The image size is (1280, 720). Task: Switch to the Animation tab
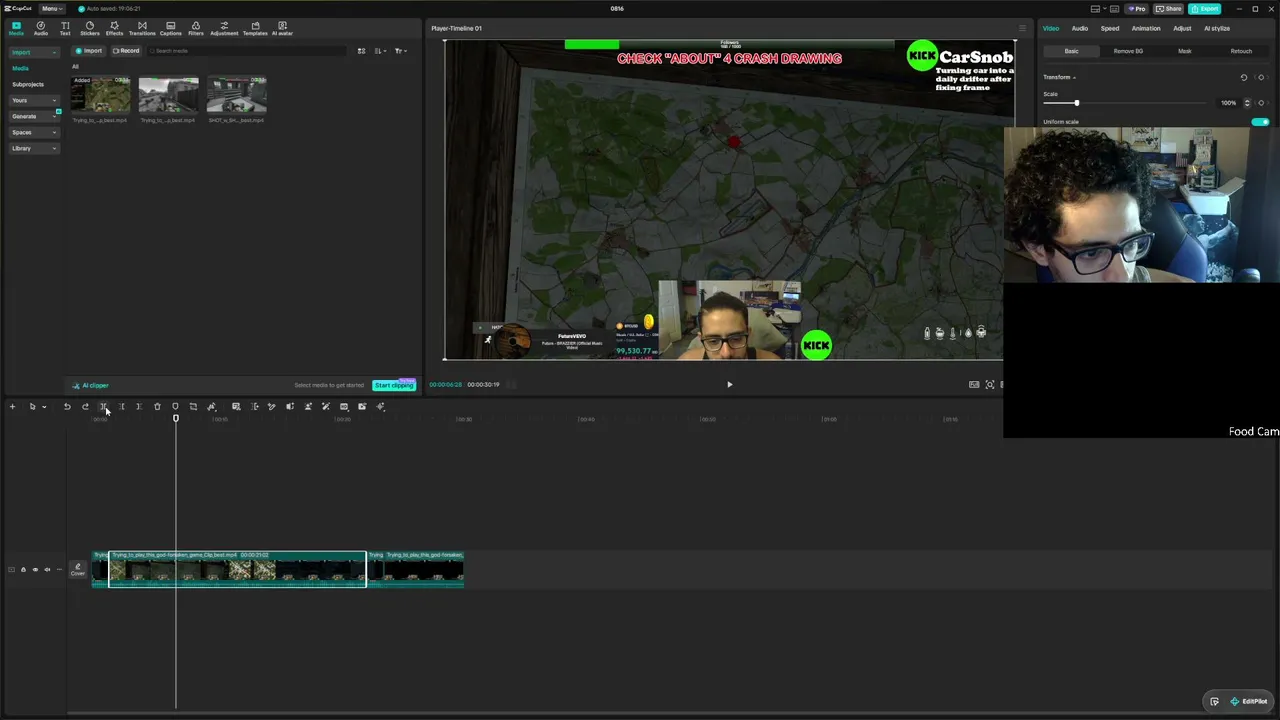click(x=1146, y=28)
